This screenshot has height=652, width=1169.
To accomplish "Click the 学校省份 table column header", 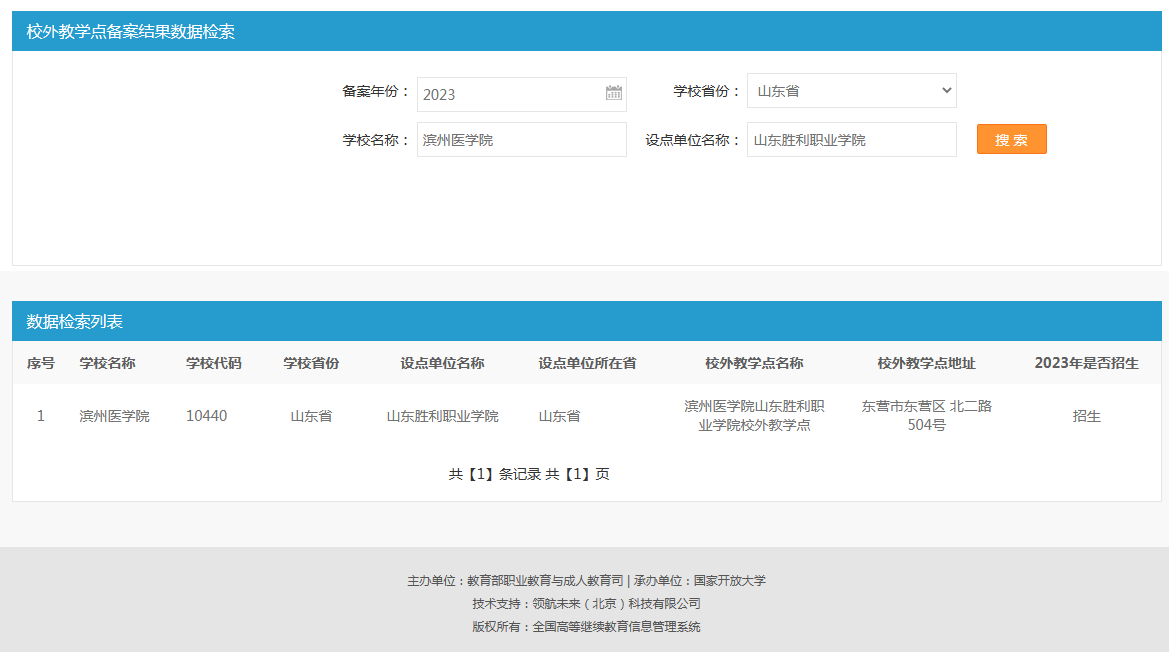I will 311,363.
